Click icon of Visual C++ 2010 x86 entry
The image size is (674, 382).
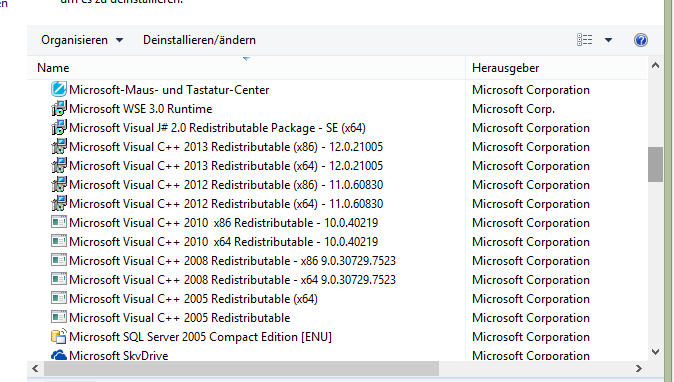tap(58, 222)
